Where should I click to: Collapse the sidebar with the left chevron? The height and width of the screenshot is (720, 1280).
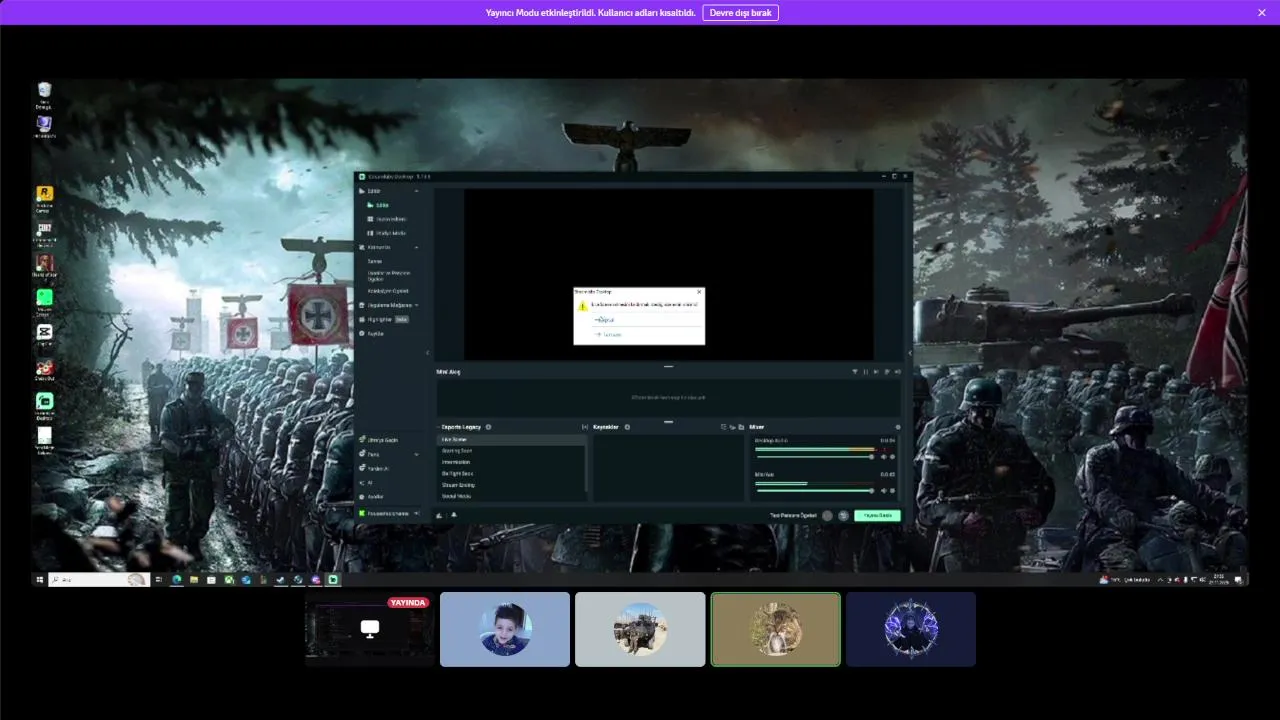pos(428,352)
